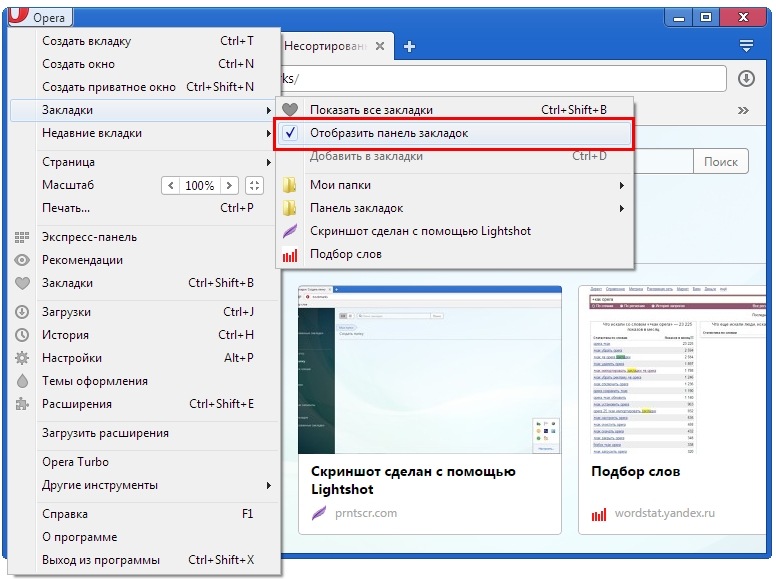Open Скриншот сделан с помощью Lightshot bookmark
Screen dimensions: 776x579
click(x=454, y=231)
